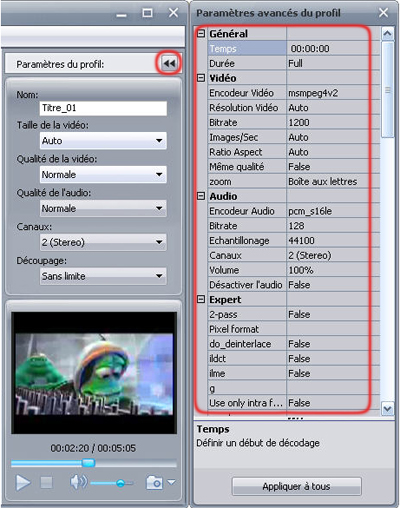Select video Bitrate value 1200
This screenshot has width=400, height=508.
(x=333, y=122)
